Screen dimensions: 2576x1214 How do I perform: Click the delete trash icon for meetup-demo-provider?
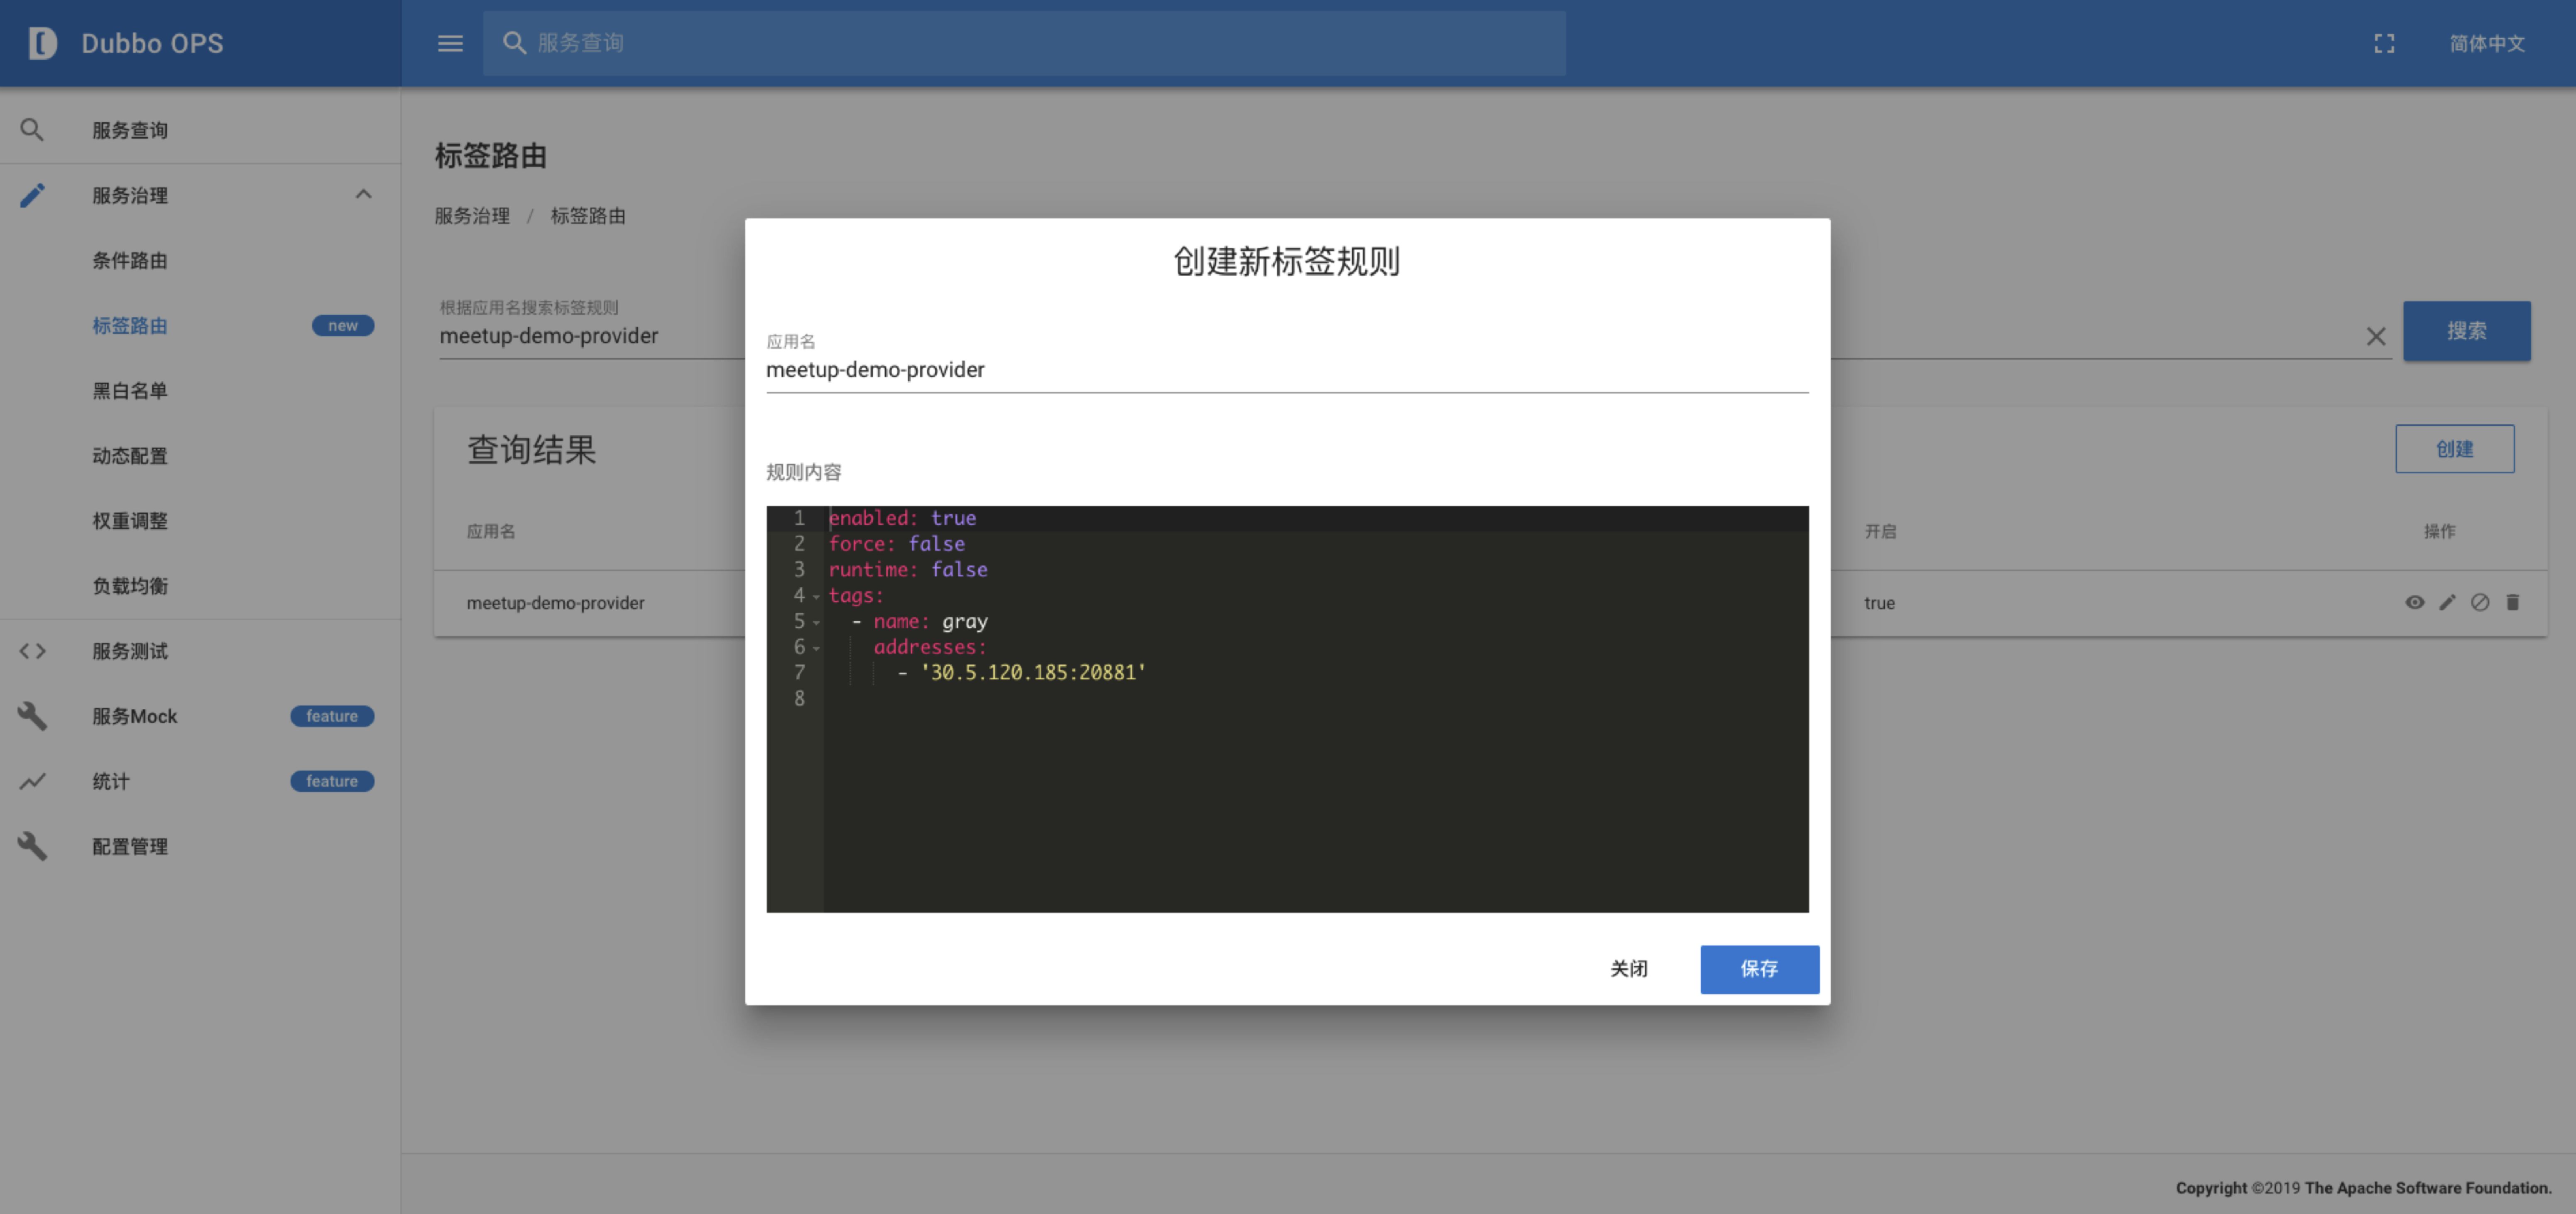pyautogui.click(x=2512, y=602)
